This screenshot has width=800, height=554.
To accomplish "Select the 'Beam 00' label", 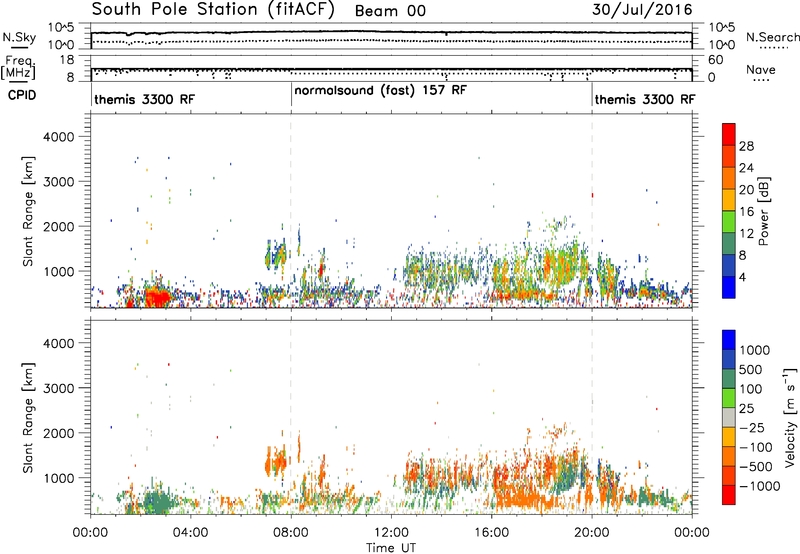I will click(390, 11).
